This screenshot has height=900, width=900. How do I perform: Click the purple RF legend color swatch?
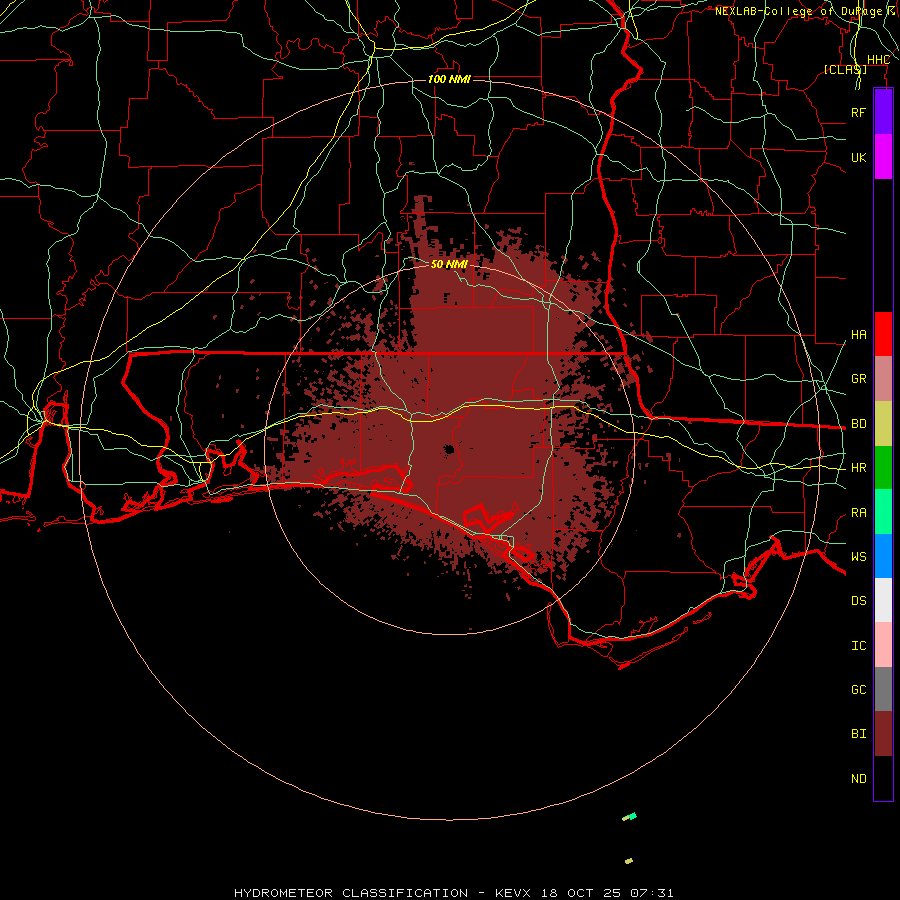coord(883,112)
